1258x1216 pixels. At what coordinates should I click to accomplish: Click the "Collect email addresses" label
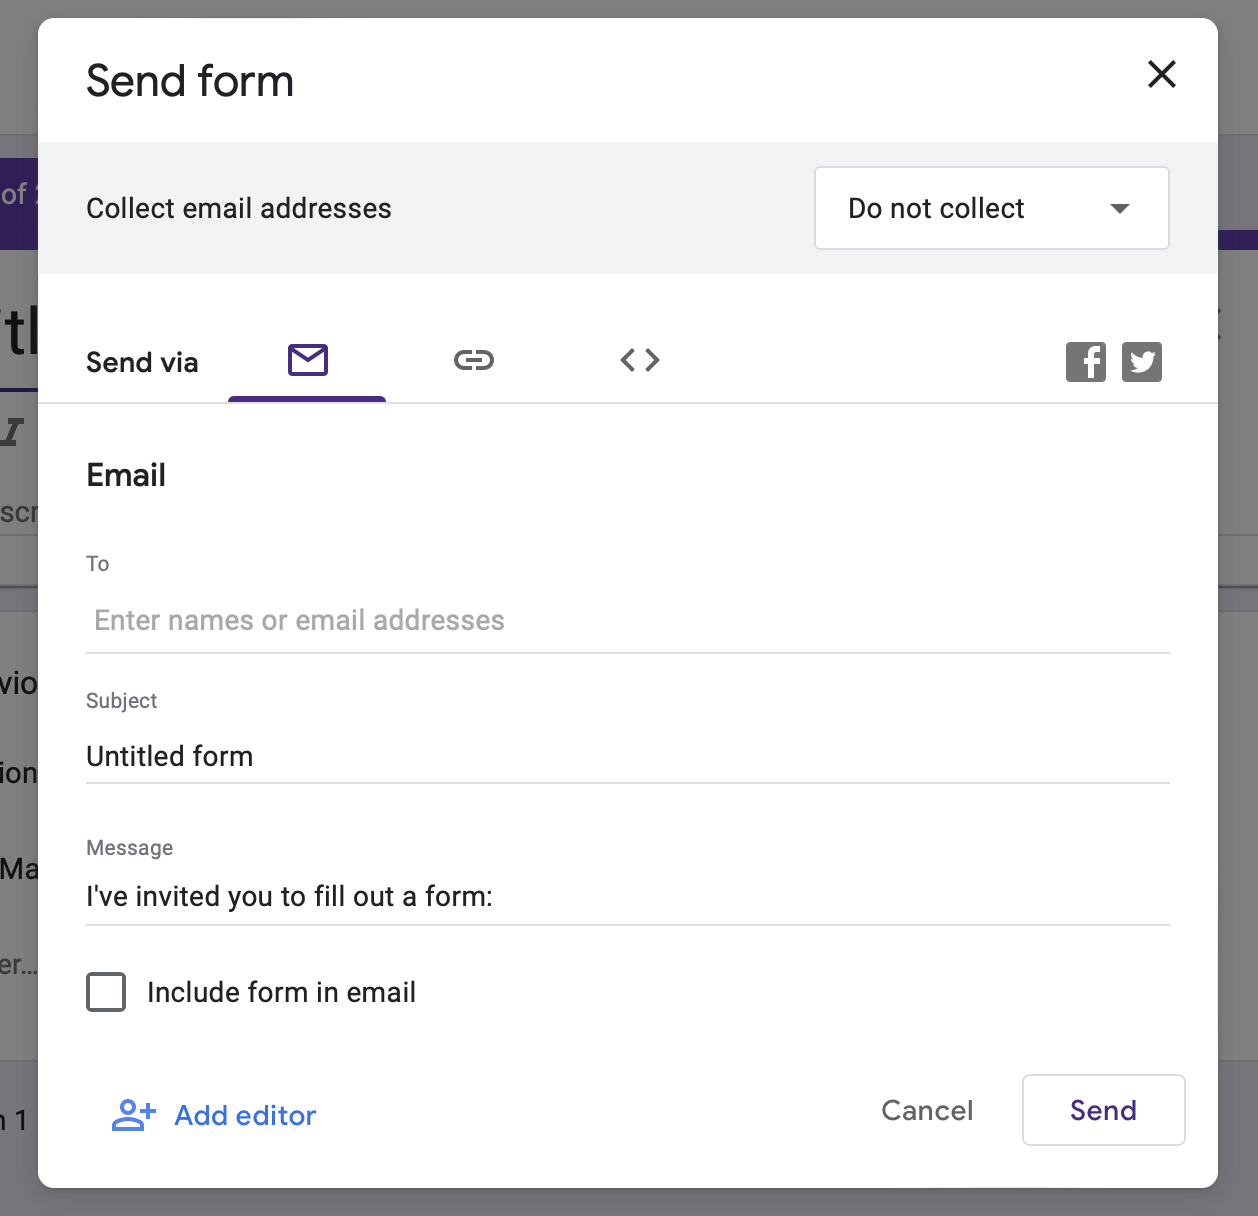coord(239,208)
